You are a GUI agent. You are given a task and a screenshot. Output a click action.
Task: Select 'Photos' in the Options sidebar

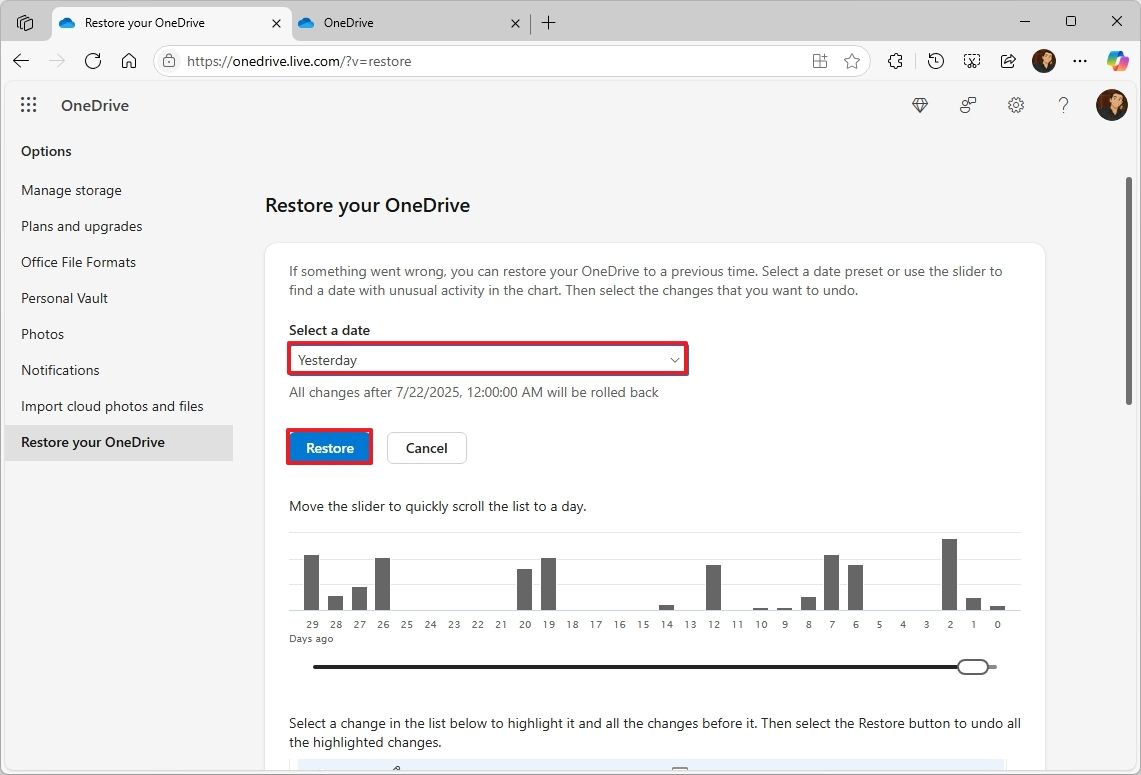[x=42, y=334]
